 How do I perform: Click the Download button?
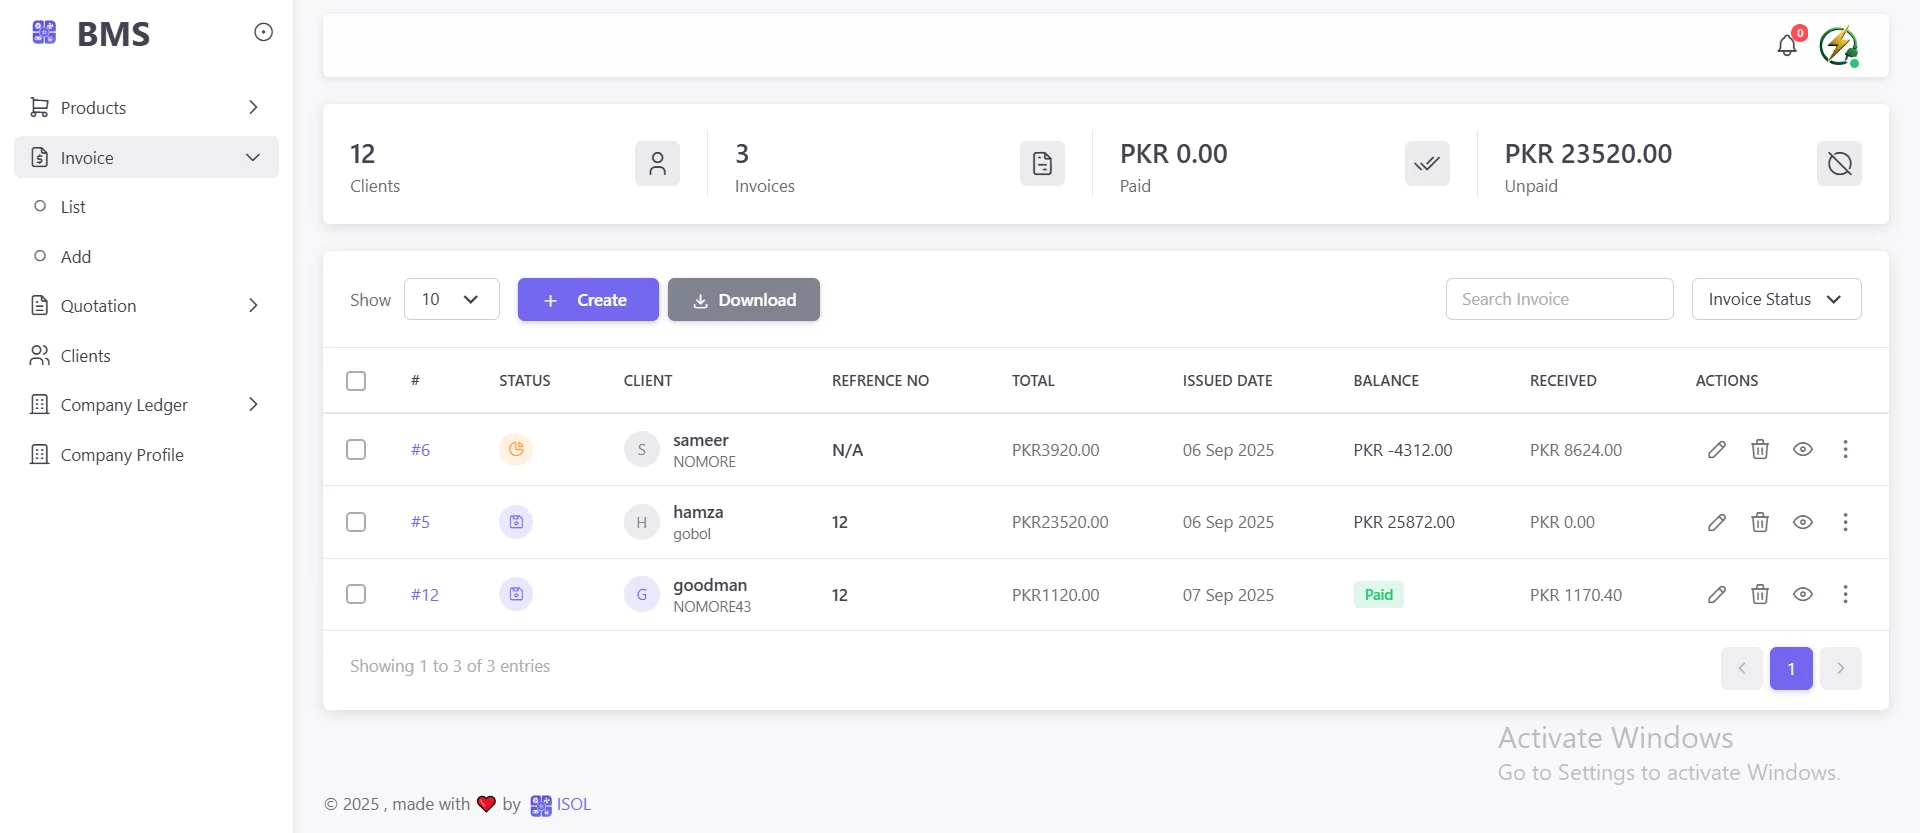click(744, 300)
